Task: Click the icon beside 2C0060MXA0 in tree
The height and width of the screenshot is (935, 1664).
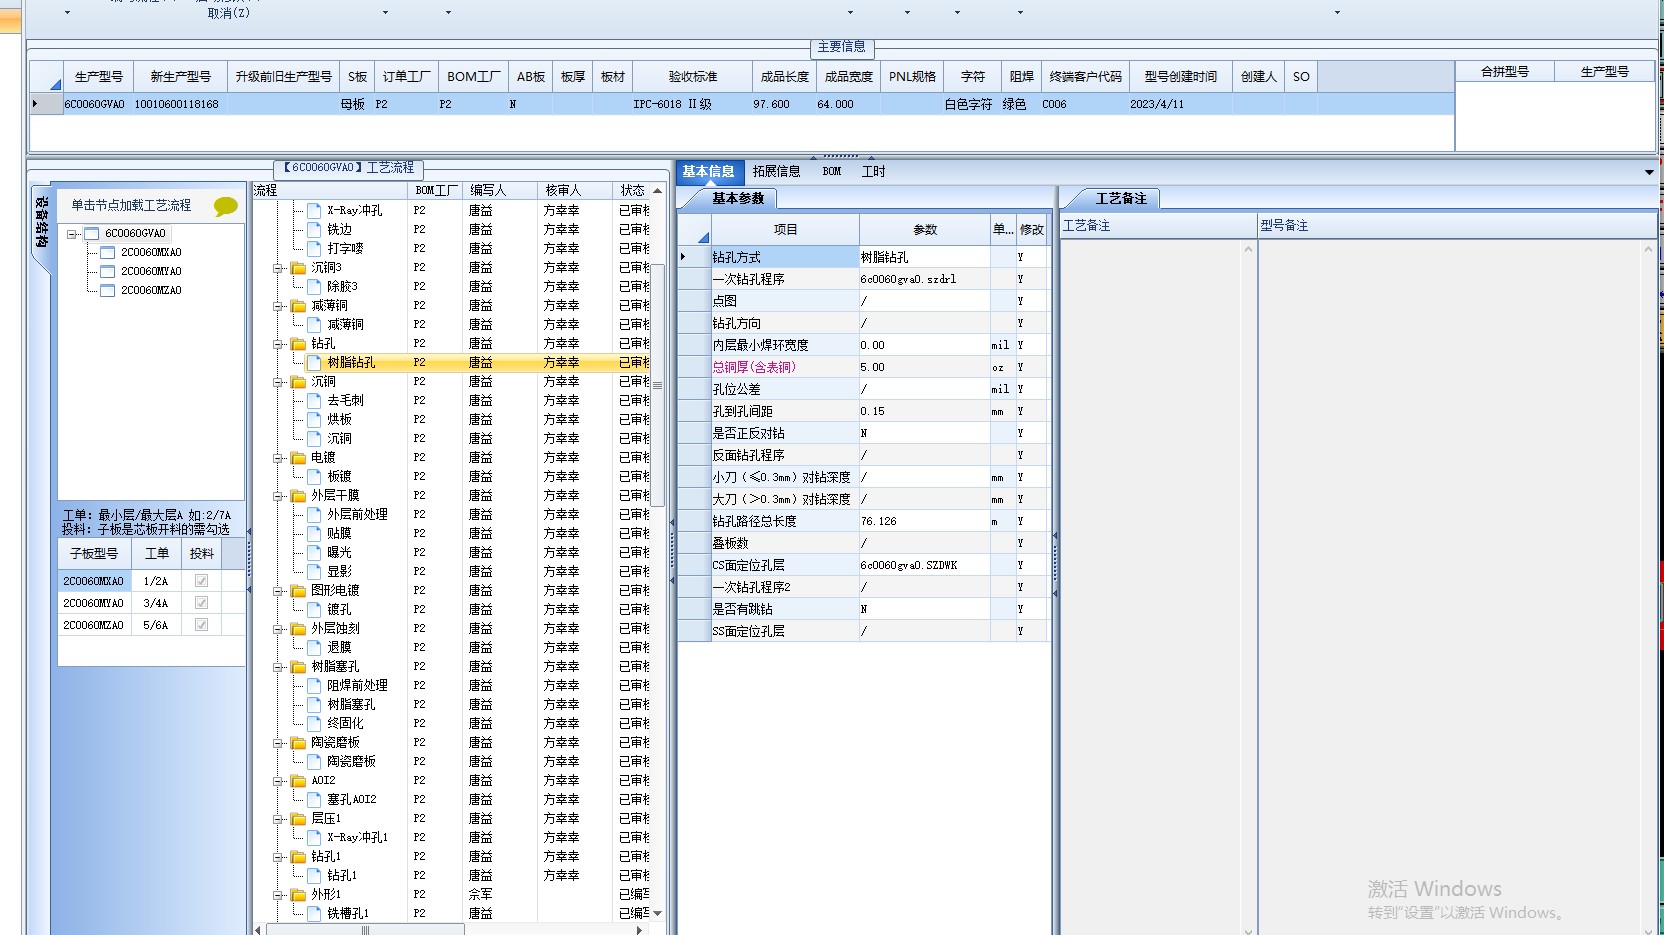Action: pos(108,253)
